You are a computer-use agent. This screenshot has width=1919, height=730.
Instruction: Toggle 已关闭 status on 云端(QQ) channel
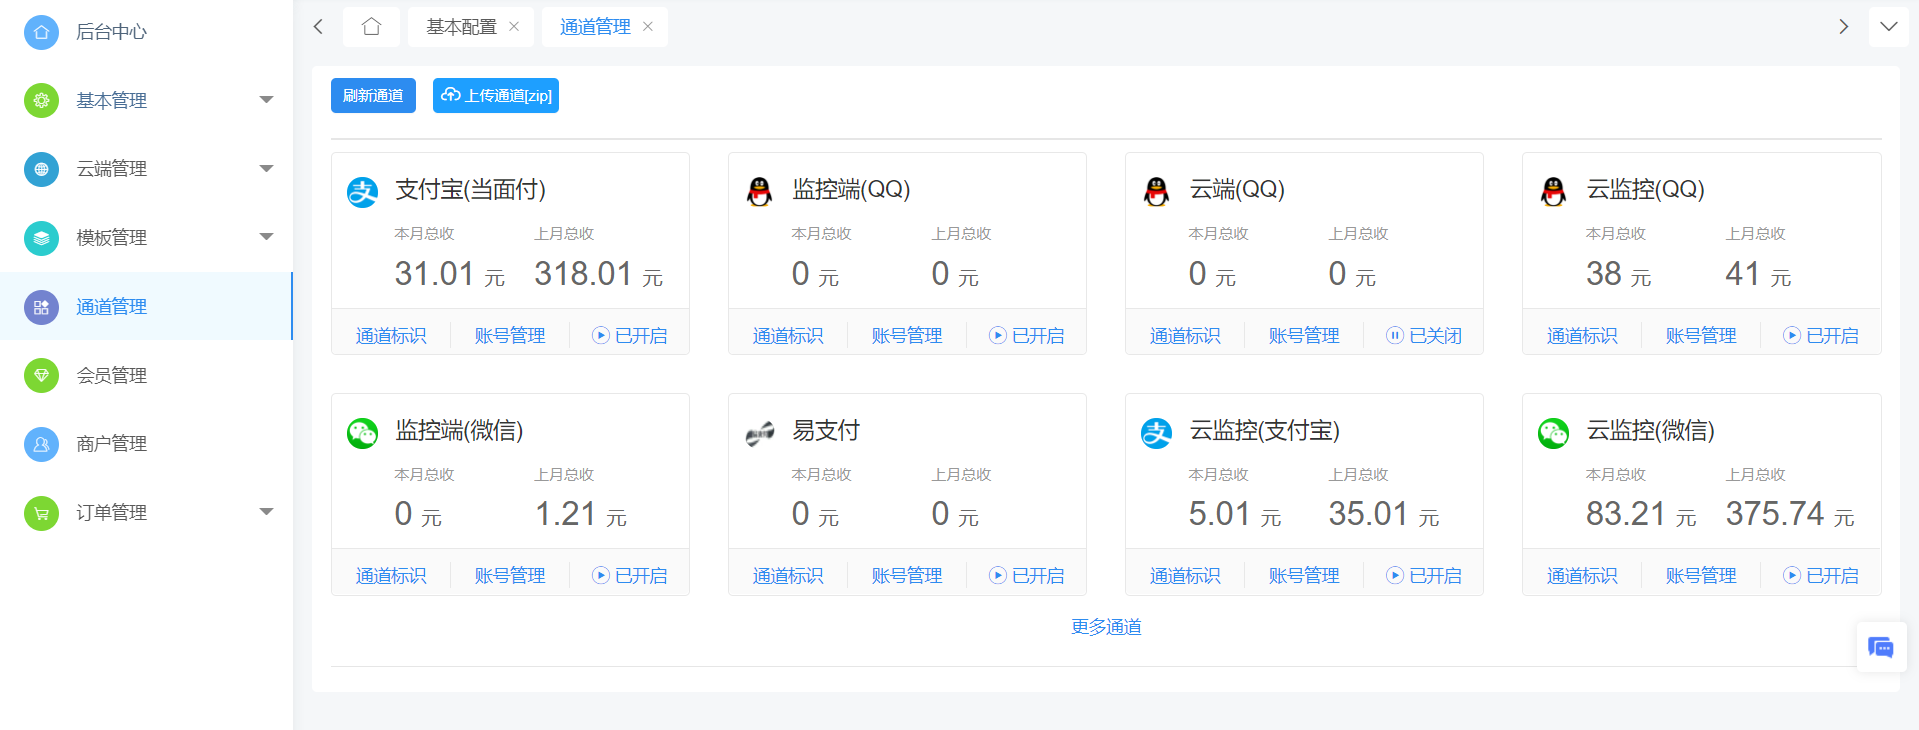click(x=1424, y=336)
